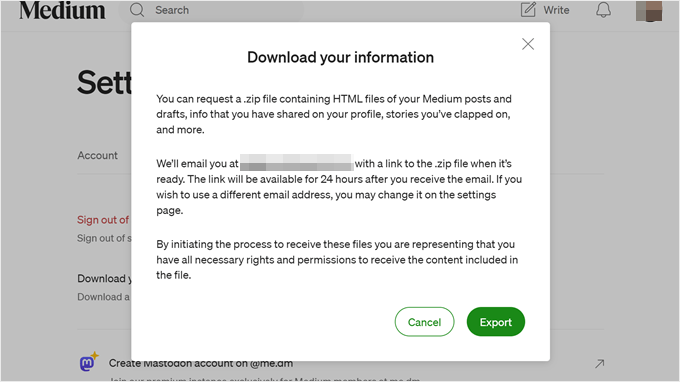The image size is (680, 382).
Task: Select the Account tab in Settings
Action: [x=98, y=155]
